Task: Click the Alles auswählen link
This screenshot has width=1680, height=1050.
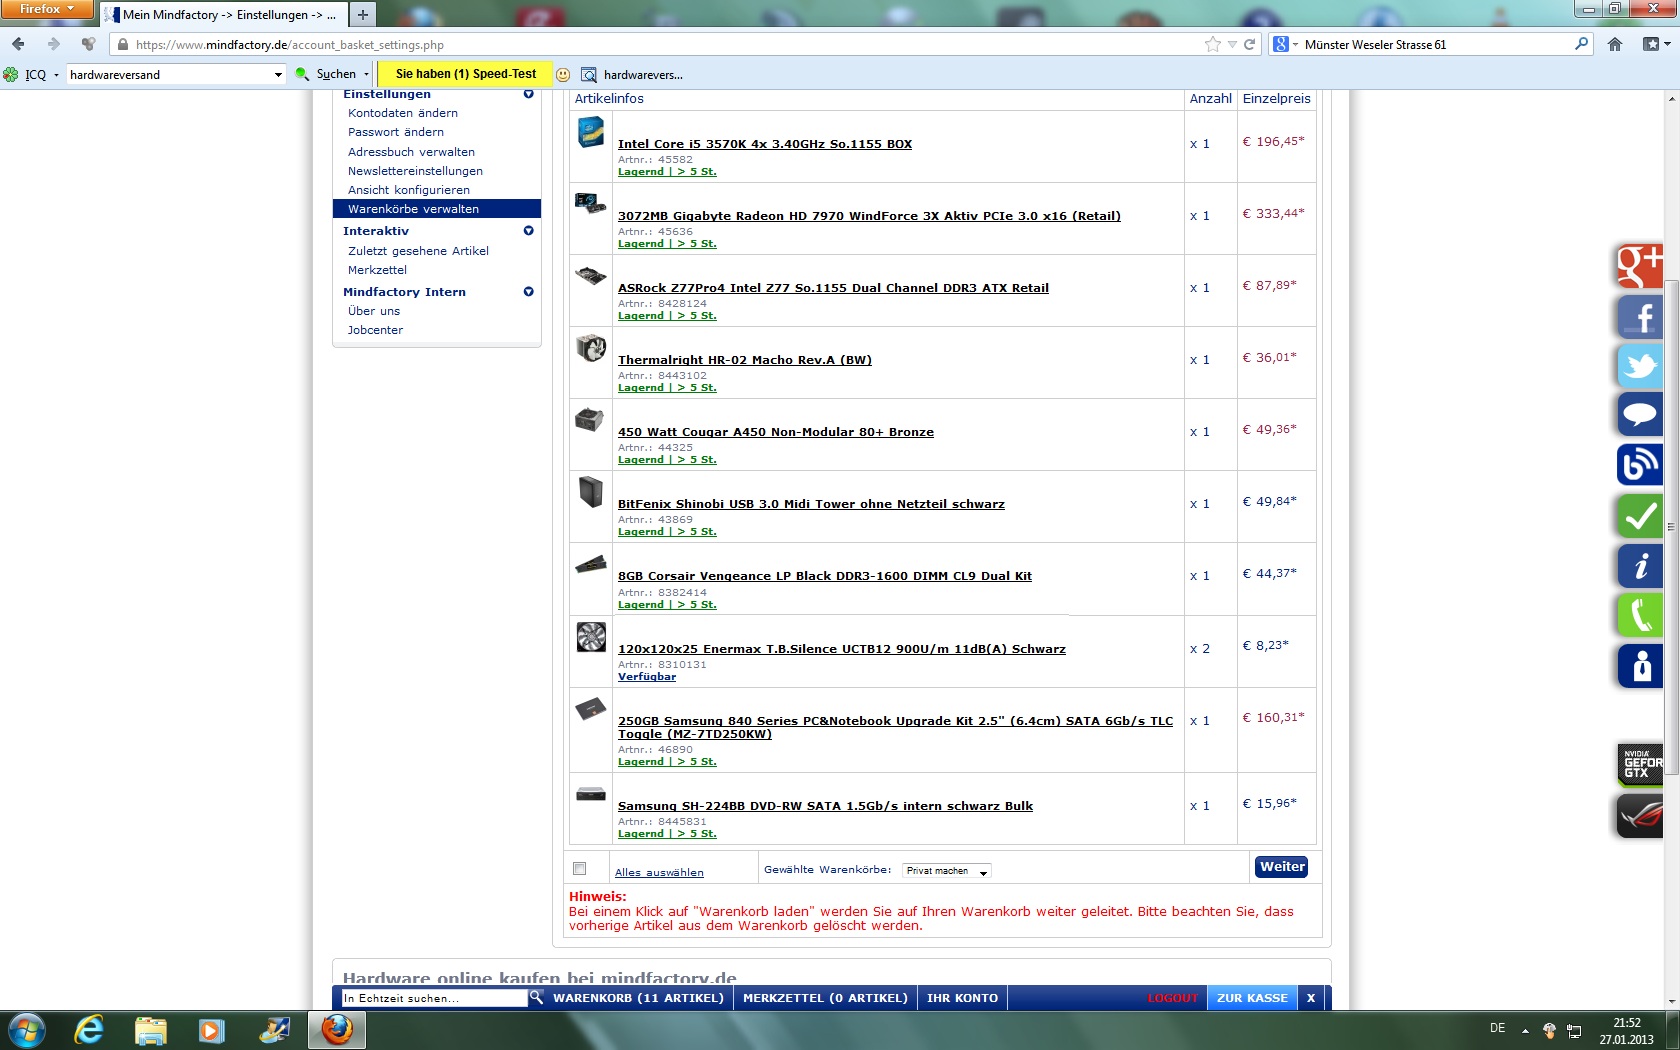Action: 659,873
